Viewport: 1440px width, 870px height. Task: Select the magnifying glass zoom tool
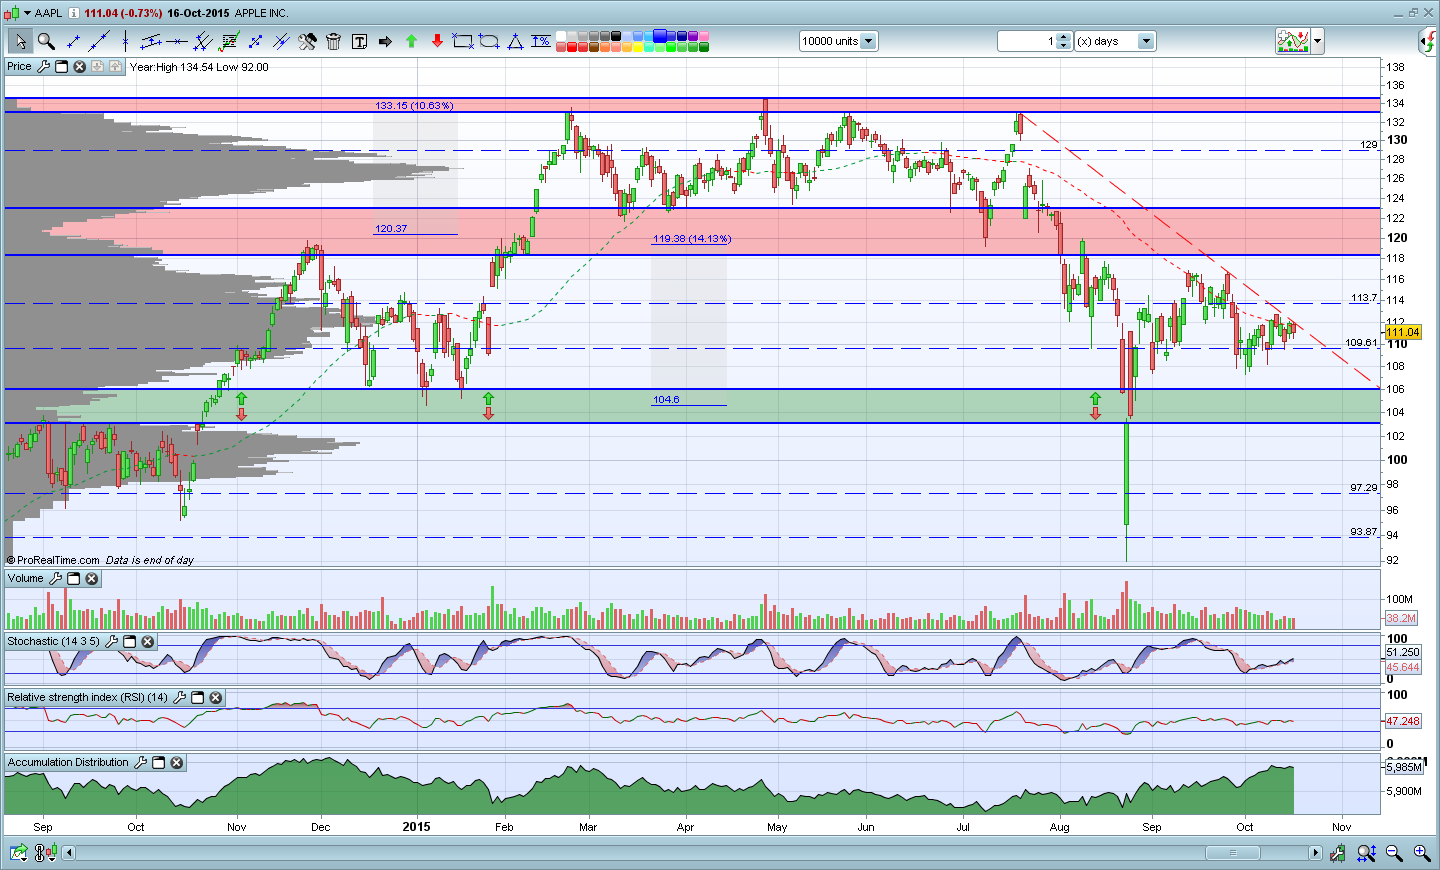[x=46, y=41]
